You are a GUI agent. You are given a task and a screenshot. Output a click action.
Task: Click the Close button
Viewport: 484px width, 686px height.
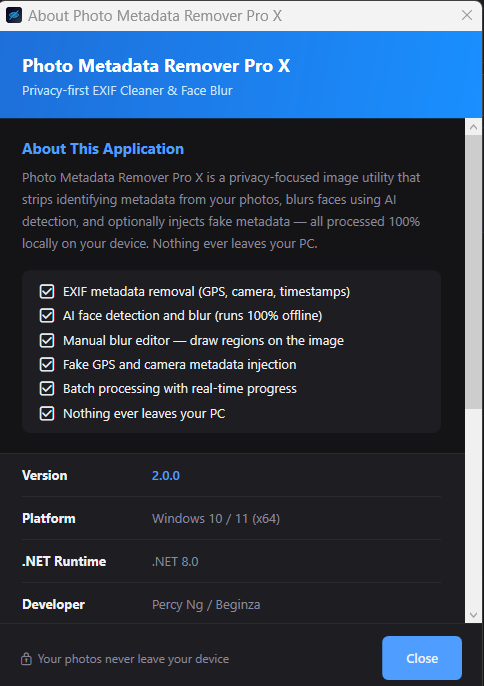[x=422, y=658]
